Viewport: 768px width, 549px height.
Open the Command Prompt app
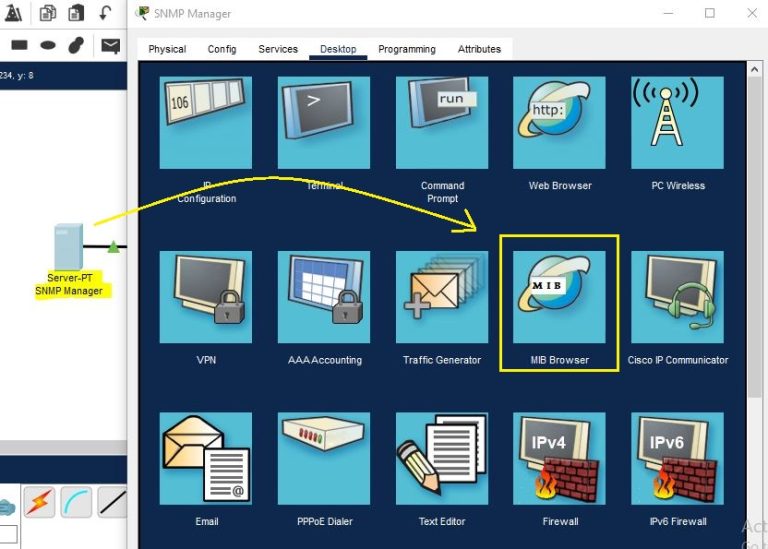coord(442,122)
